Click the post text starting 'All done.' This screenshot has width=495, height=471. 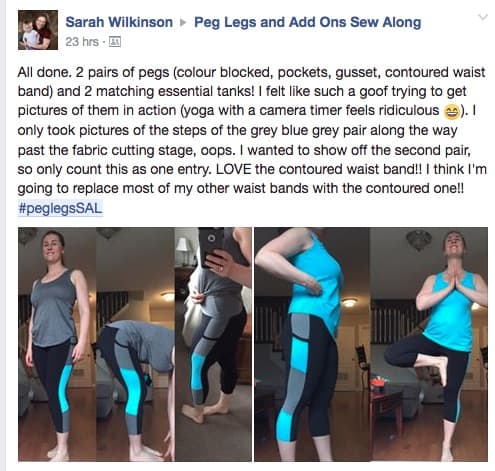pyautogui.click(x=252, y=130)
